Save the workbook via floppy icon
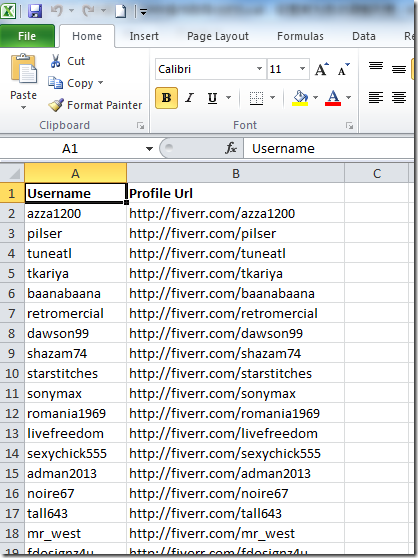 (x=35, y=11)
